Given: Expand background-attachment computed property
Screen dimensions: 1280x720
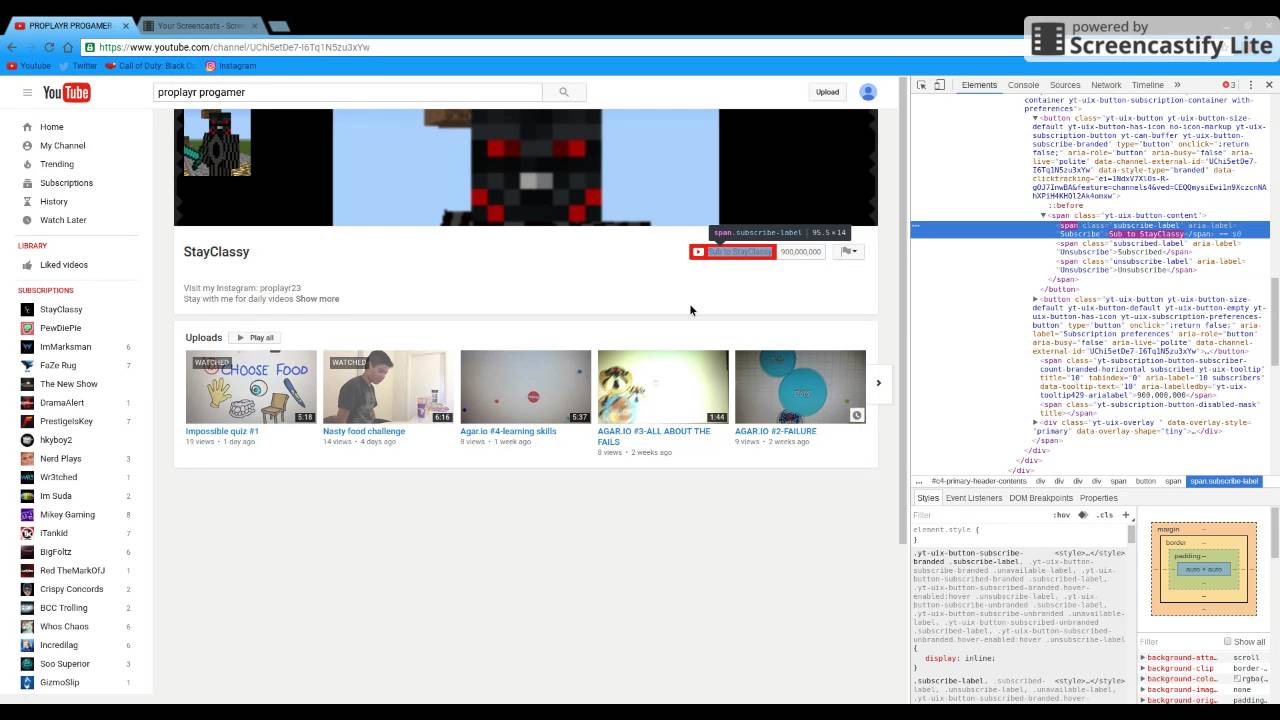Looking at the screenshot, I should tap(1143, 658).
